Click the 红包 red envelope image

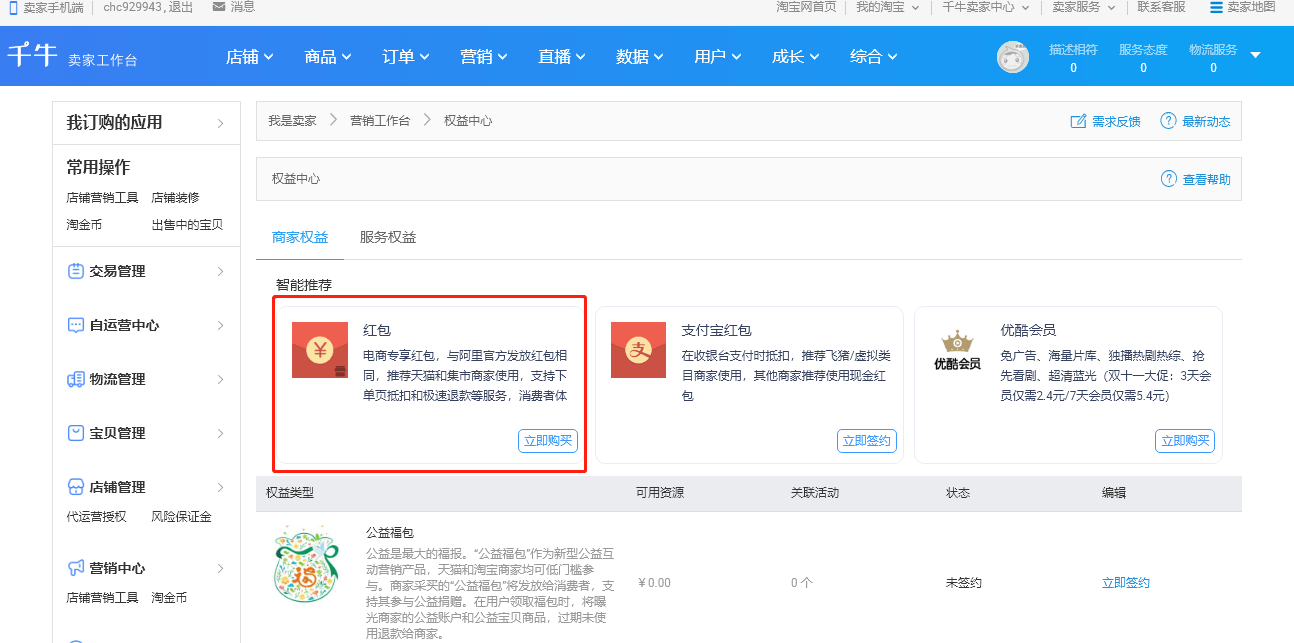click(x=320, y=350)
